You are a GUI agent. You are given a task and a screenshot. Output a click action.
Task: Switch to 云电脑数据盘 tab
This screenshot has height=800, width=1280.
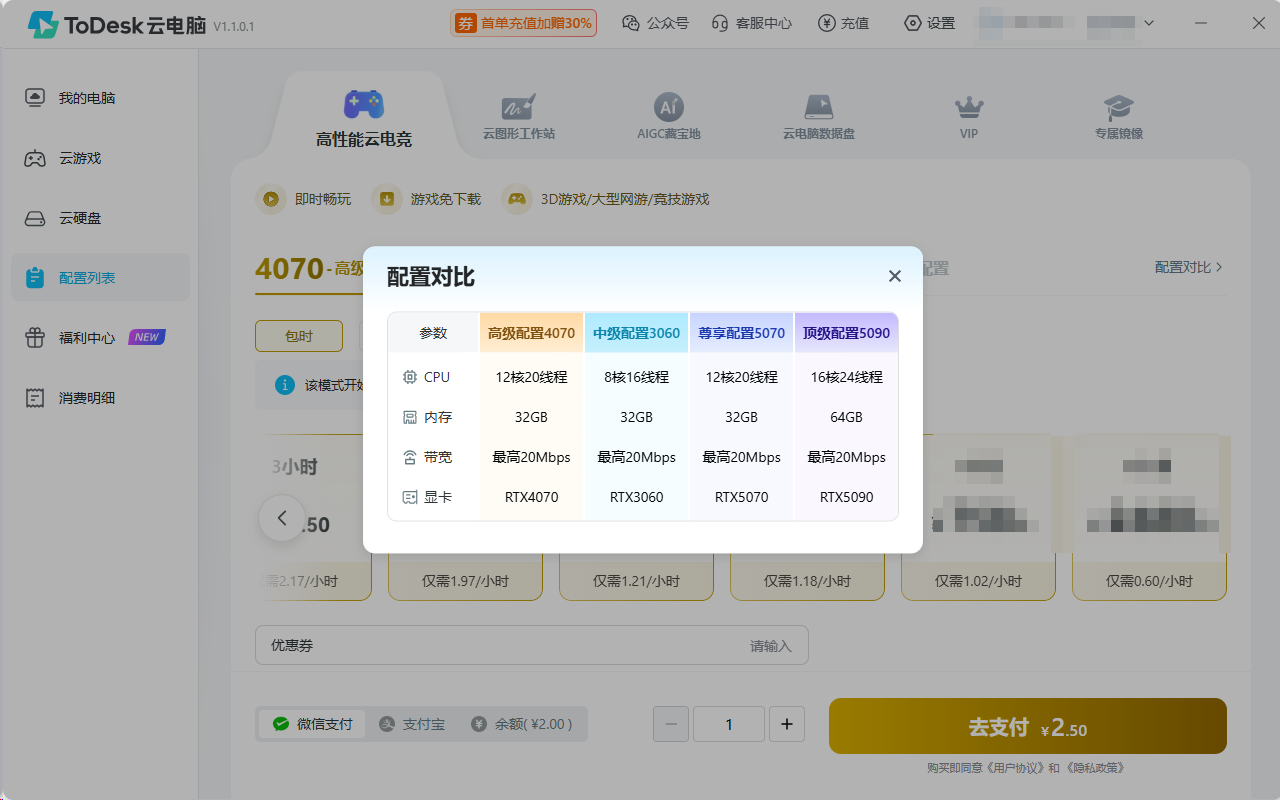pos(818,117)
